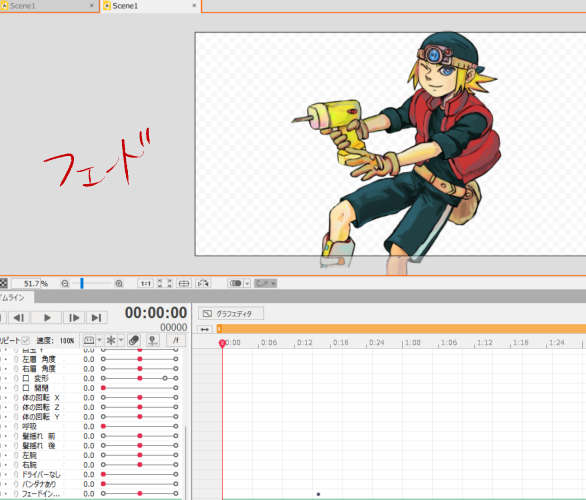Step forward one frame

74,318
